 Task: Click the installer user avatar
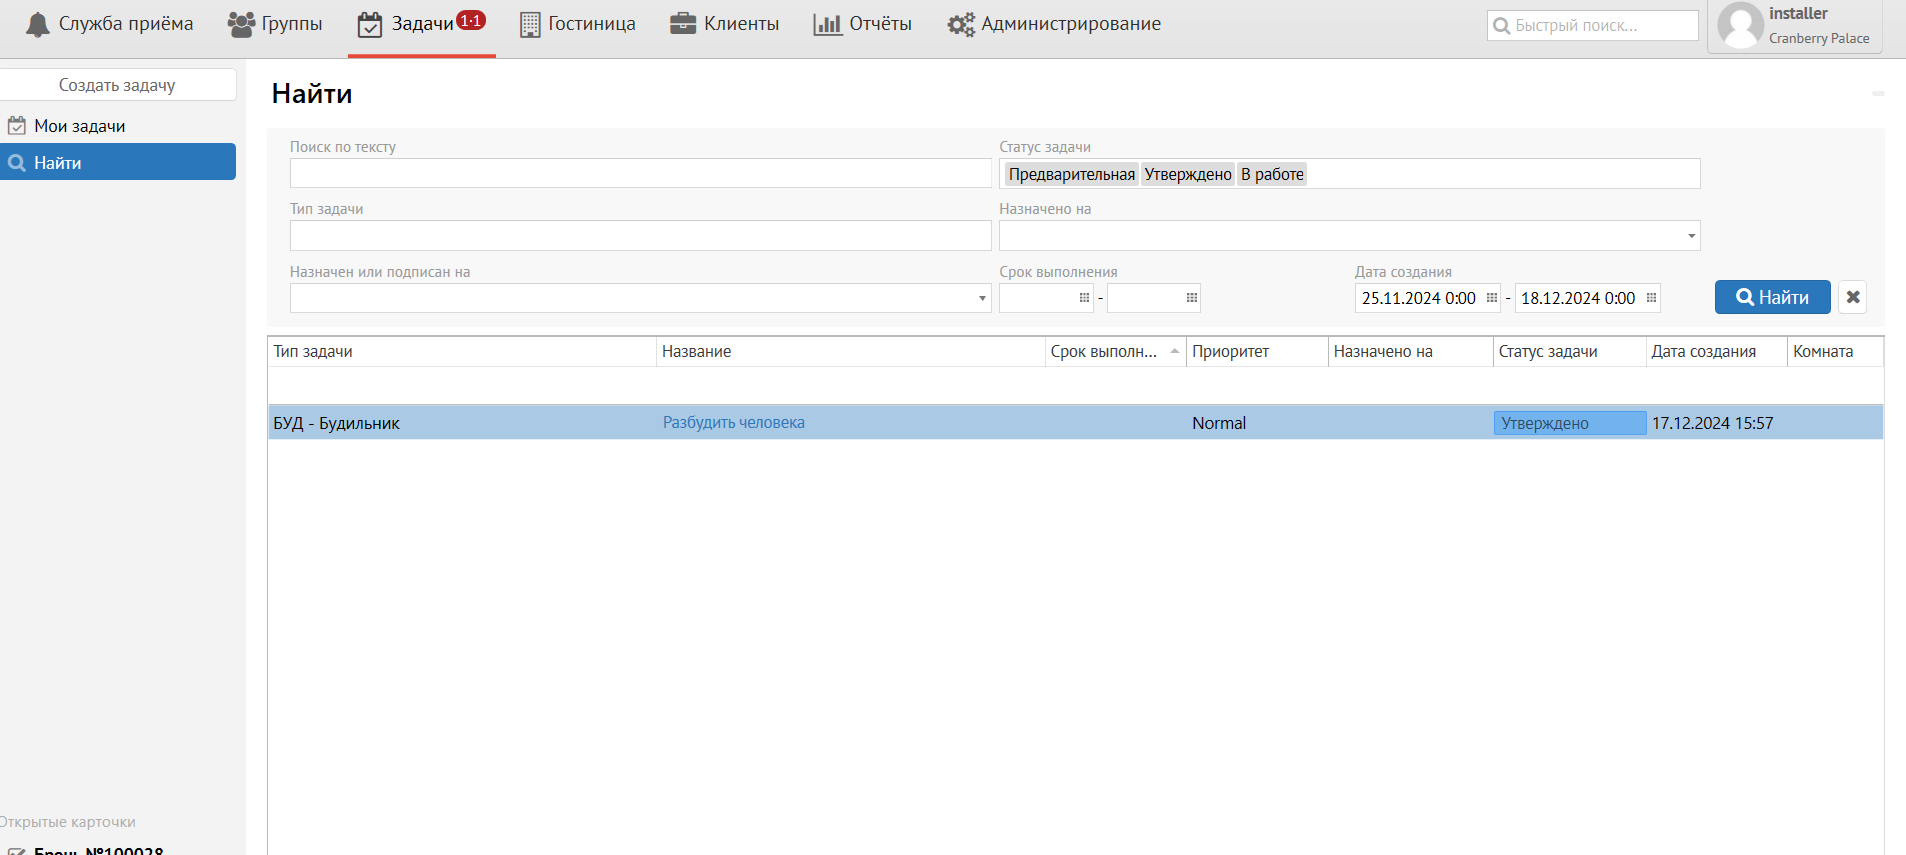[1740, 25]
